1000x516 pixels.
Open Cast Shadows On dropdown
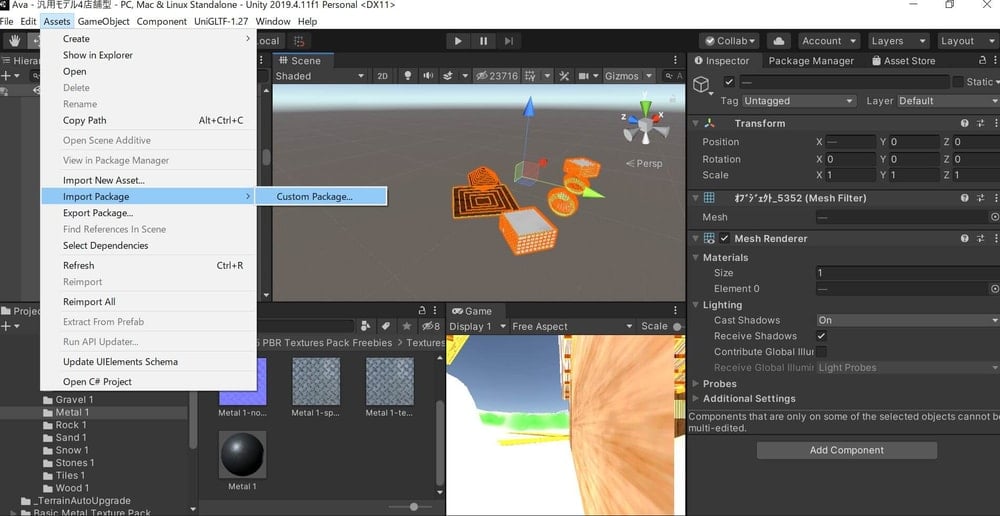908,320
